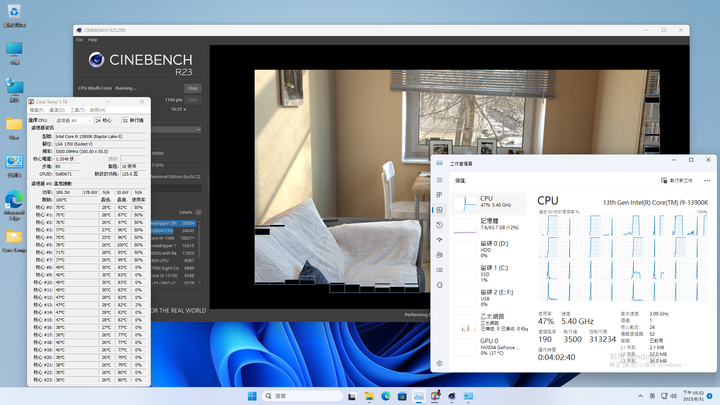
Task: Select the 24243 score ranking row in Cinebench
Action: coord(174,231)
